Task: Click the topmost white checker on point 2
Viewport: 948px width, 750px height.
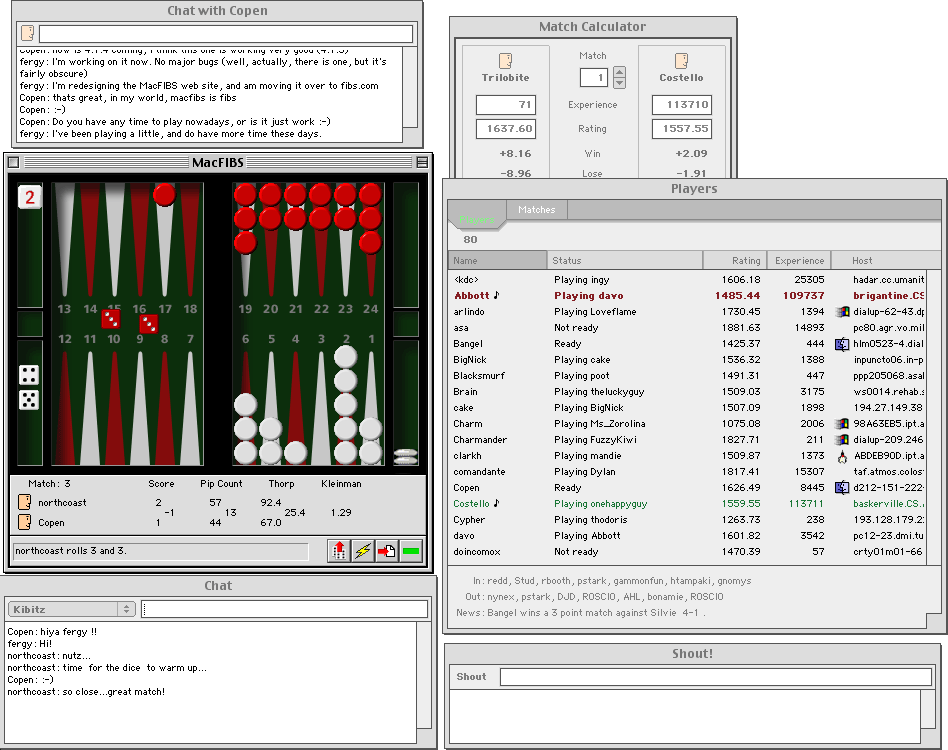Action: [x=345, y=357]
